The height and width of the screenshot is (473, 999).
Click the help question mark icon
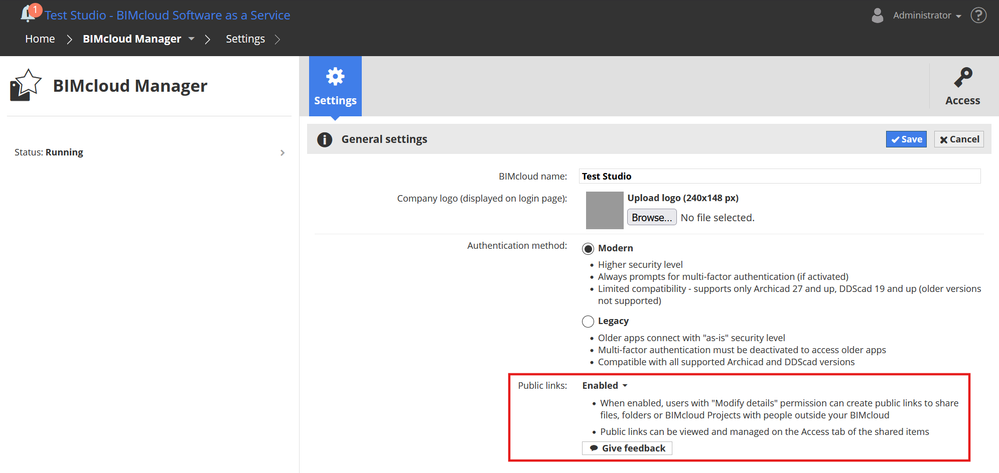click(x=978, y=15)
